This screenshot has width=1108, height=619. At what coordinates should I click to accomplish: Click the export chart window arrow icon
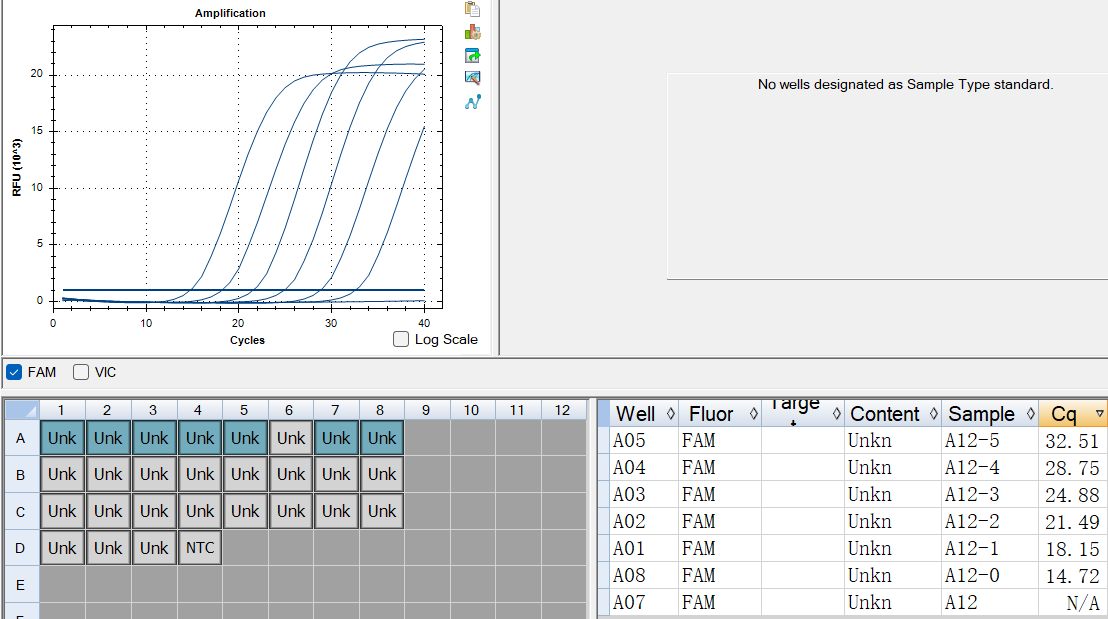coord(472,55)
